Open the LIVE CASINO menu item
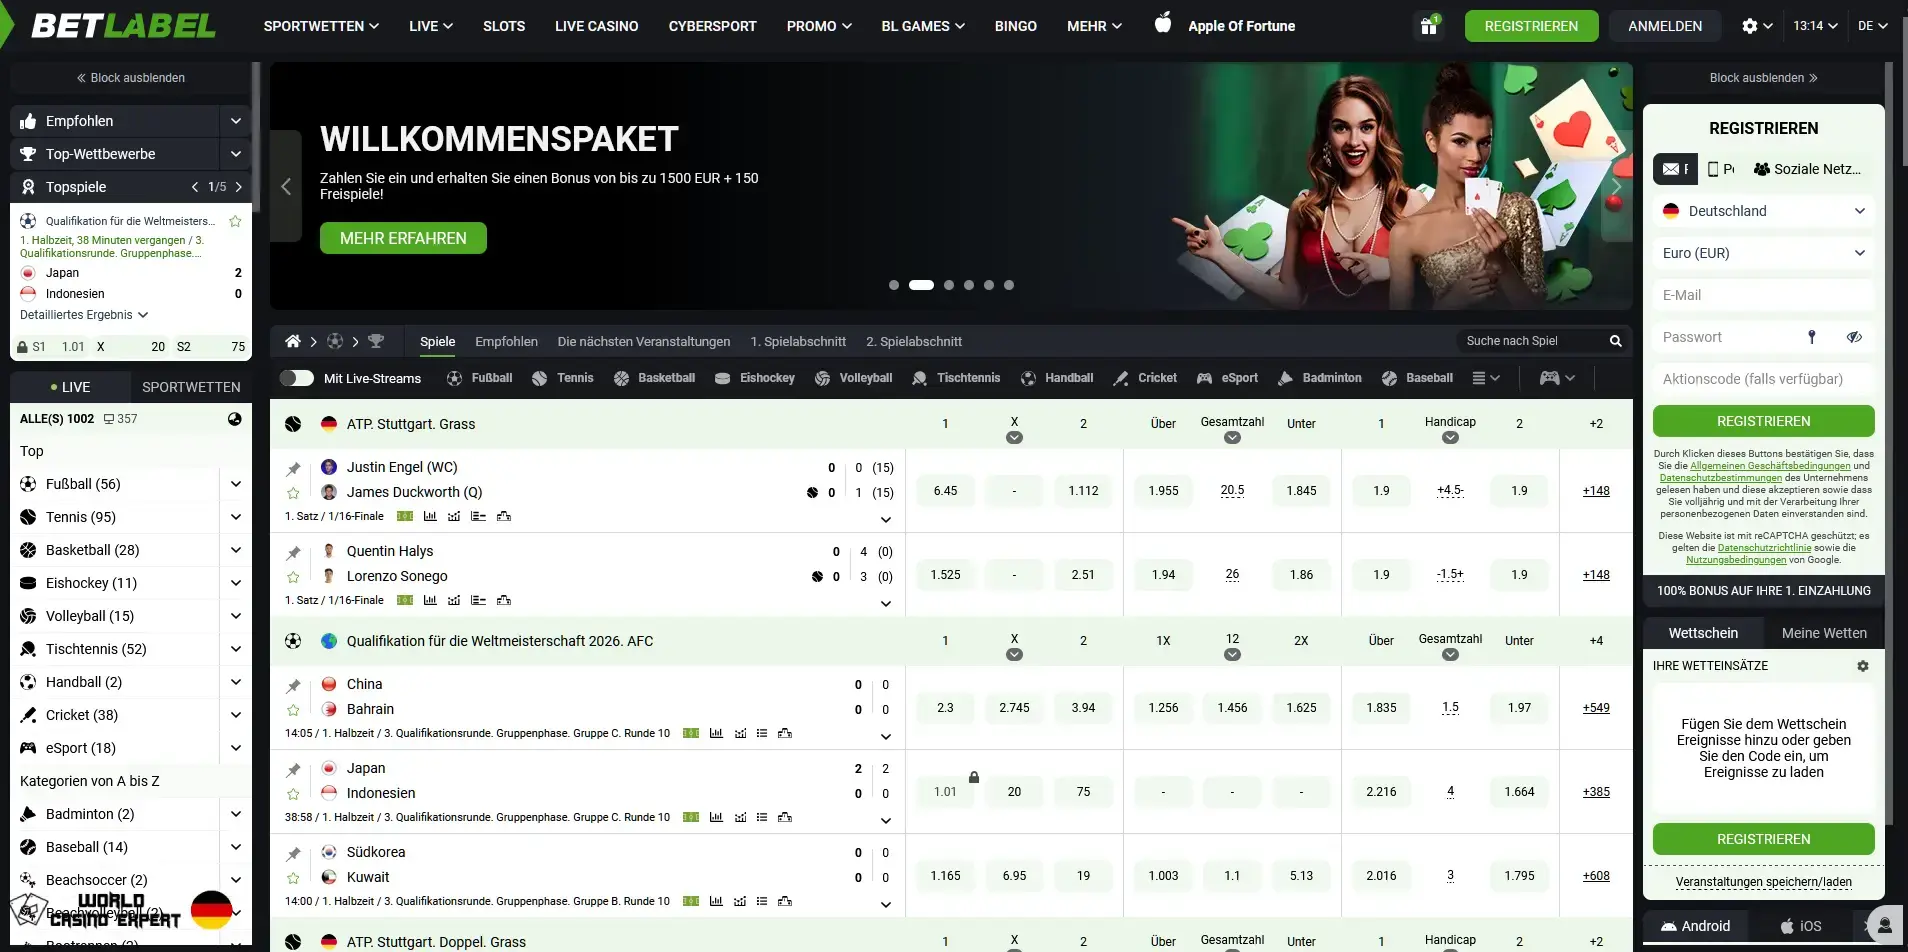 596,26
